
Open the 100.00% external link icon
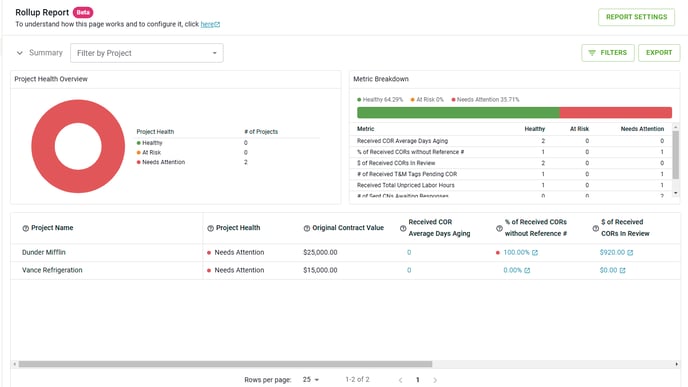tap(535, 253)
